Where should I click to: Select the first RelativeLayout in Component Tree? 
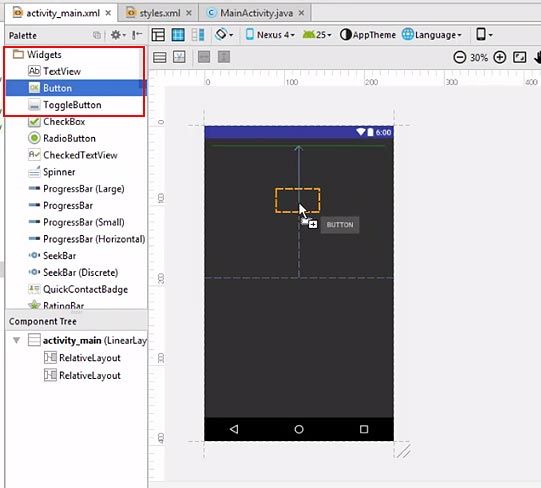[82, 358]
